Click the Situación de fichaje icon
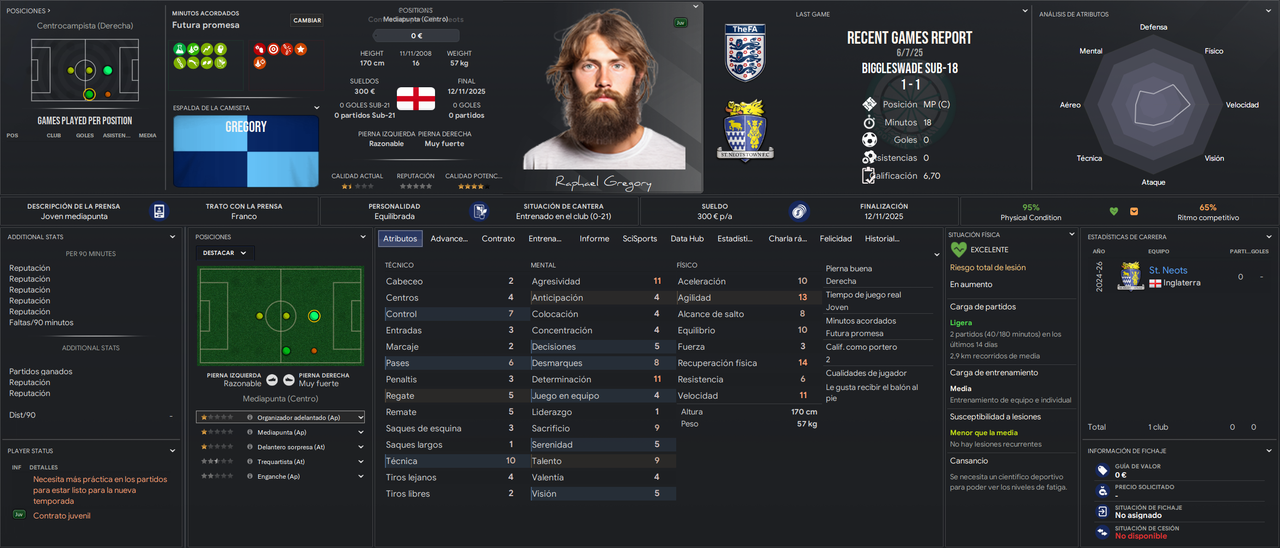This screenshot has width=1280, height=548. coord(1102,512)
